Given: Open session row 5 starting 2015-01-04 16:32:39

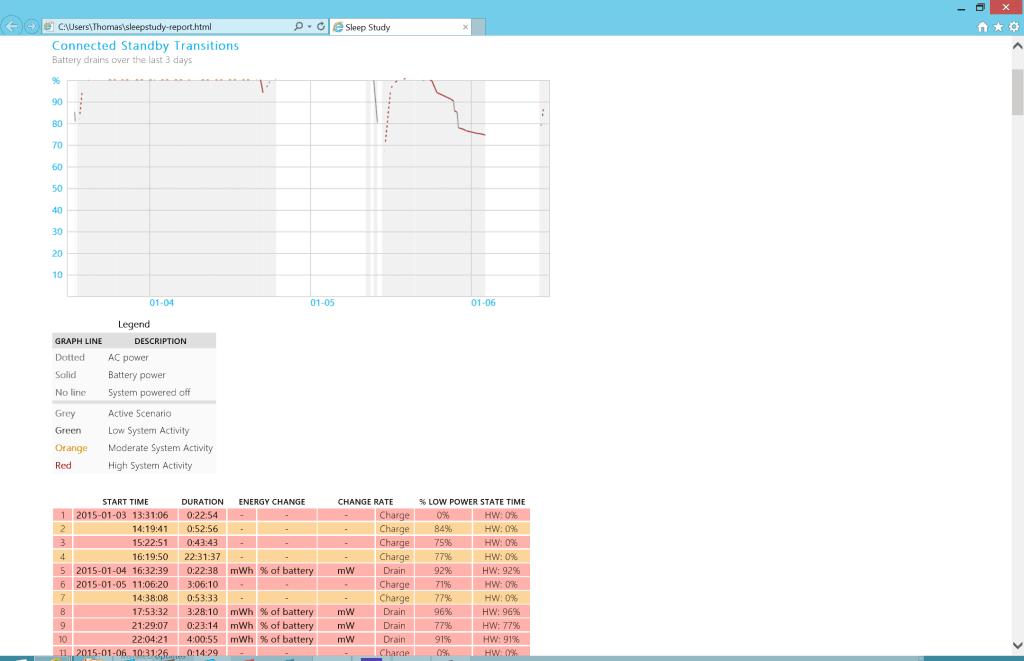Looking at the screenshot, I should [x=291, y=571].
